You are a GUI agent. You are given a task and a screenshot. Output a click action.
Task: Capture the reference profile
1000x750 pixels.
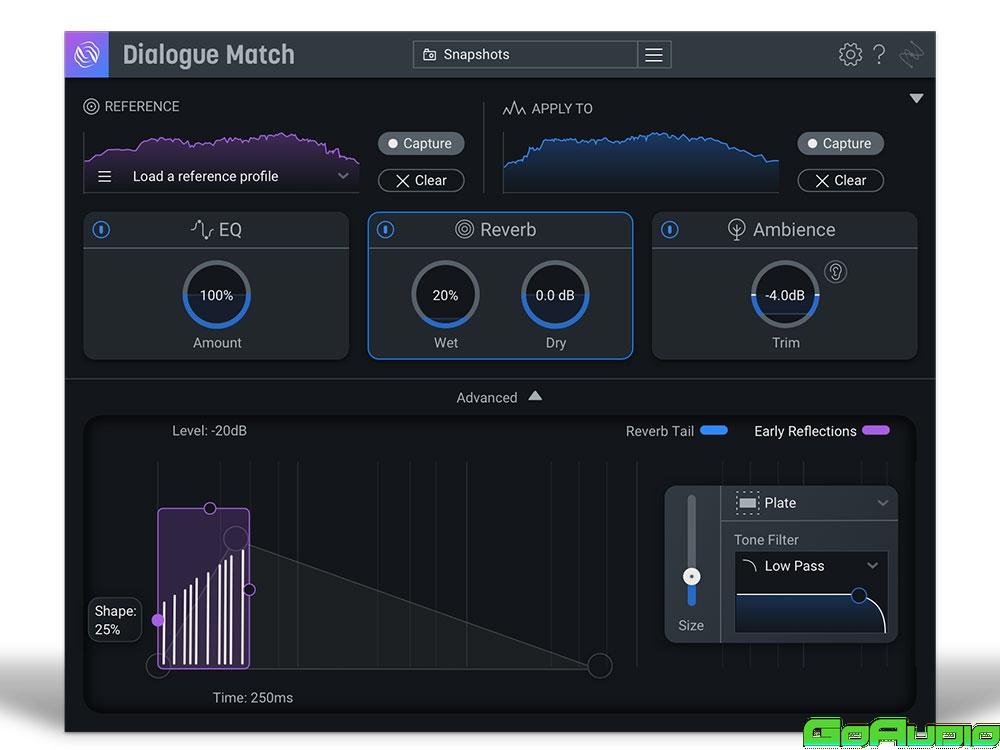tap(421, 143)
